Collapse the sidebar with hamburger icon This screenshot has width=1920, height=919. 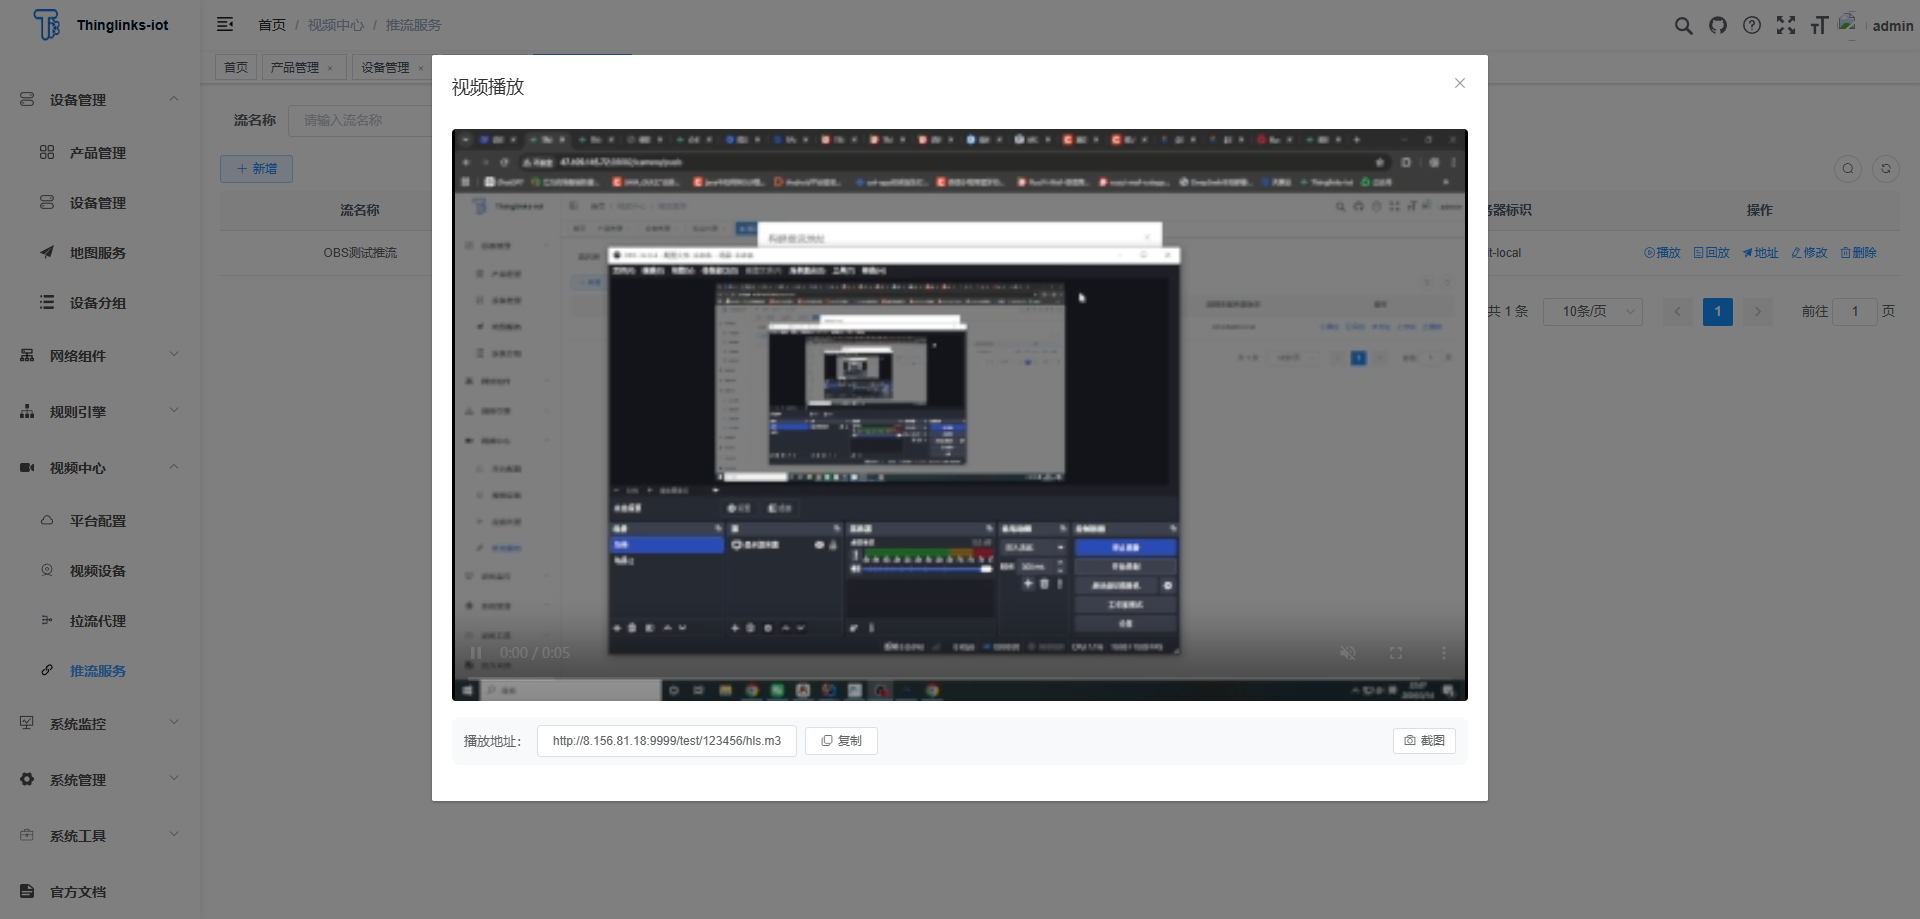[225, 25]
